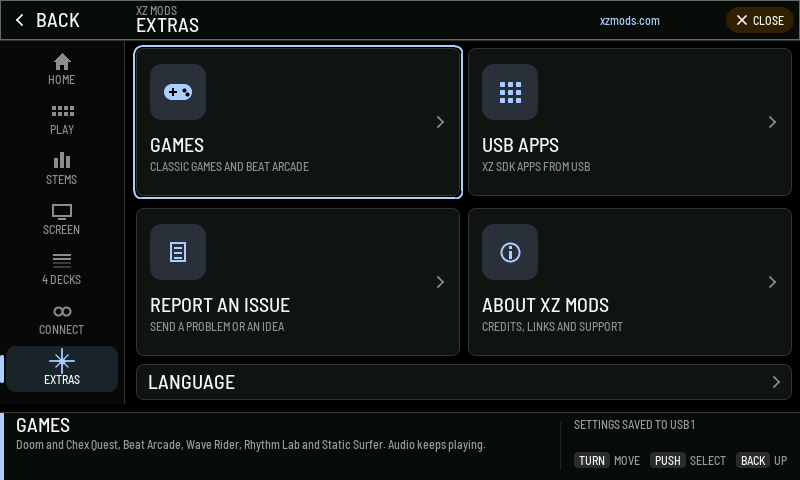Click the PUSH key hint

point(667,461)
